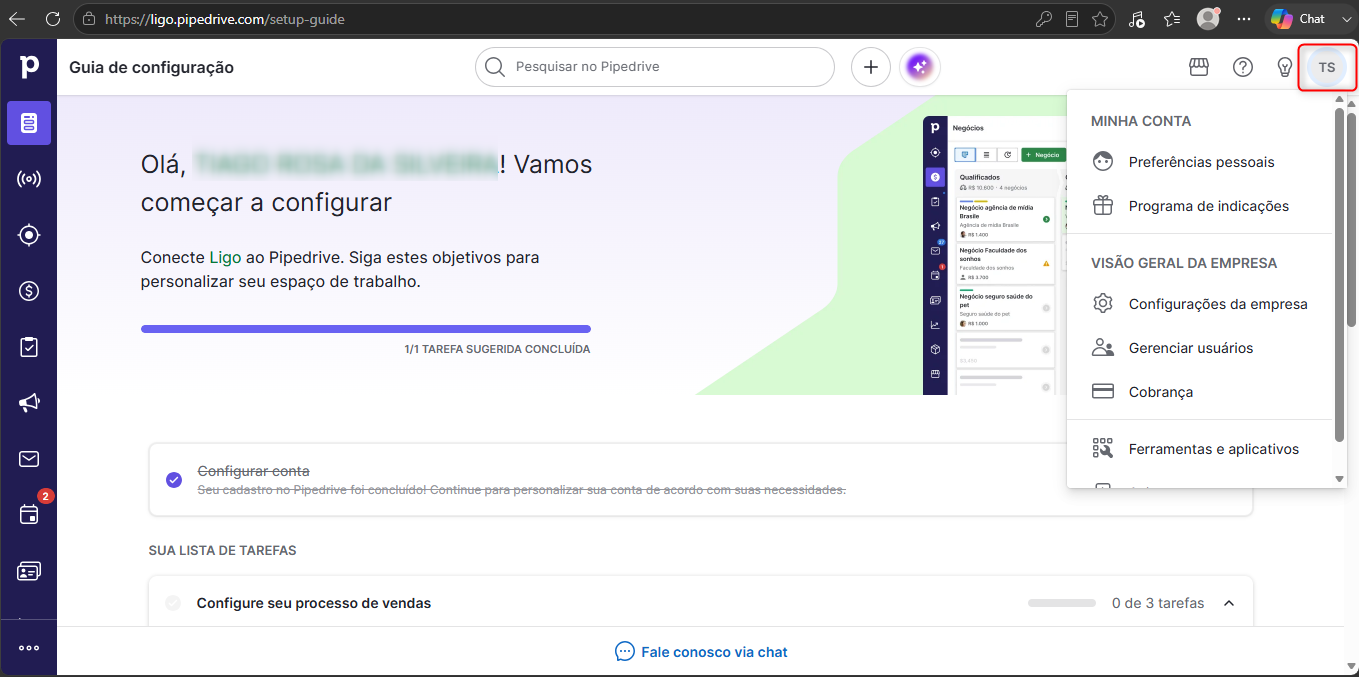The image size is (1359, 677).
Task: Click the users icon beside Gerenciar usuários
Action: 1103,348
